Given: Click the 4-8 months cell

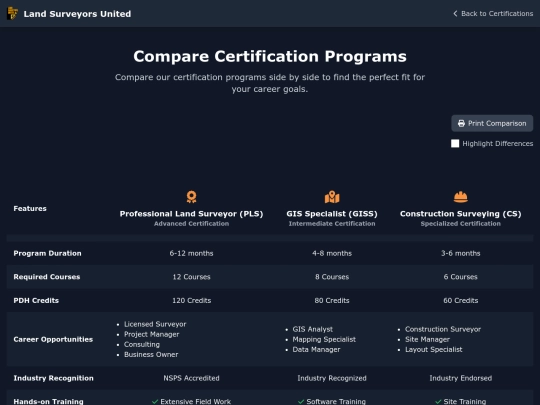Looking at the screenshot, I should [x=332, y=253].
